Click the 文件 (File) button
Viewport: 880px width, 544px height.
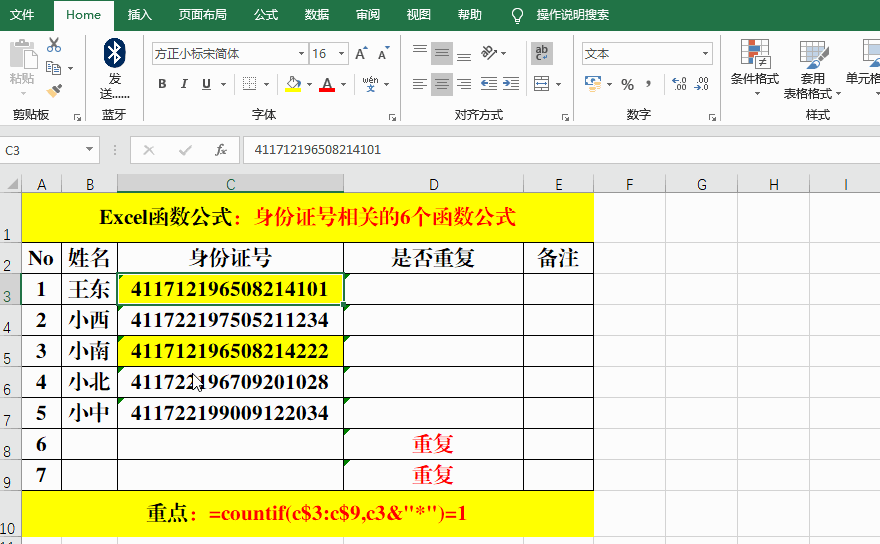click(22, 15)
